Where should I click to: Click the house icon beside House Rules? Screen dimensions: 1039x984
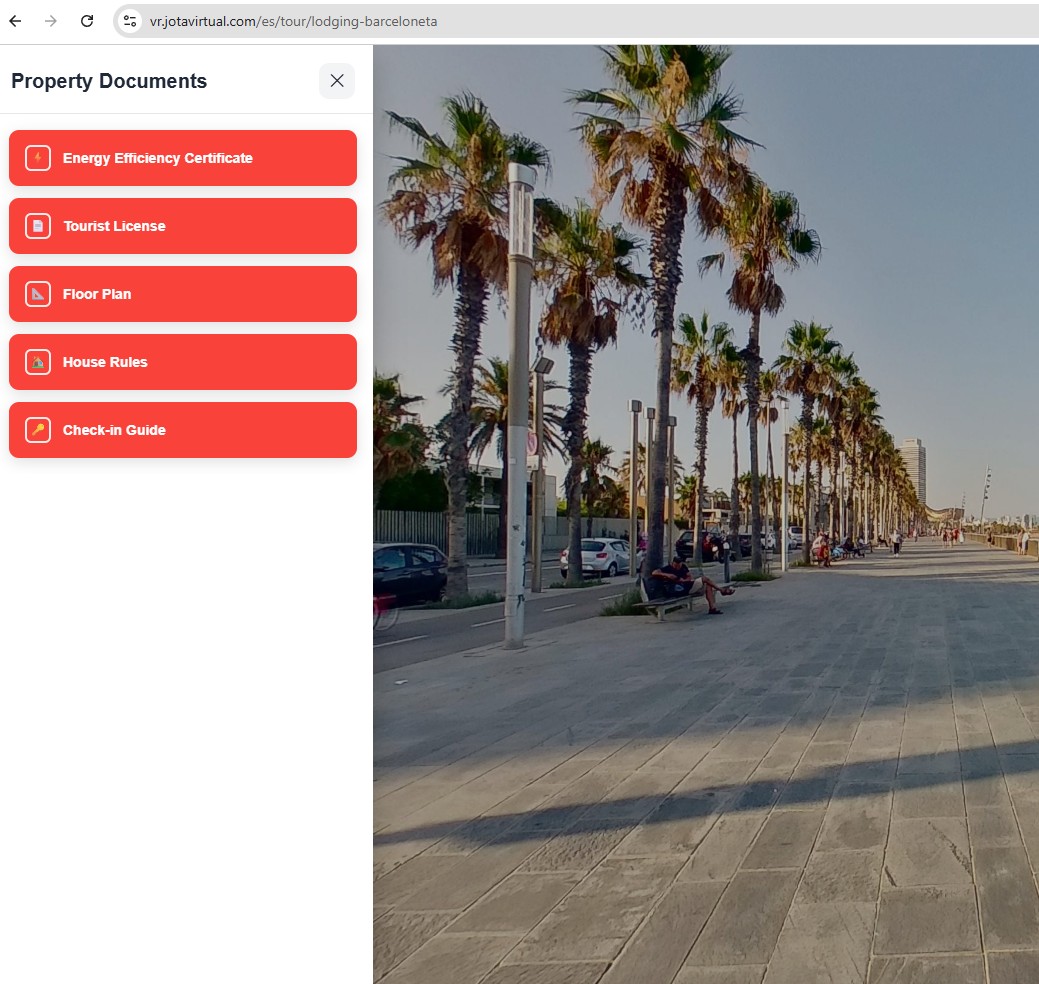(38, 362)
